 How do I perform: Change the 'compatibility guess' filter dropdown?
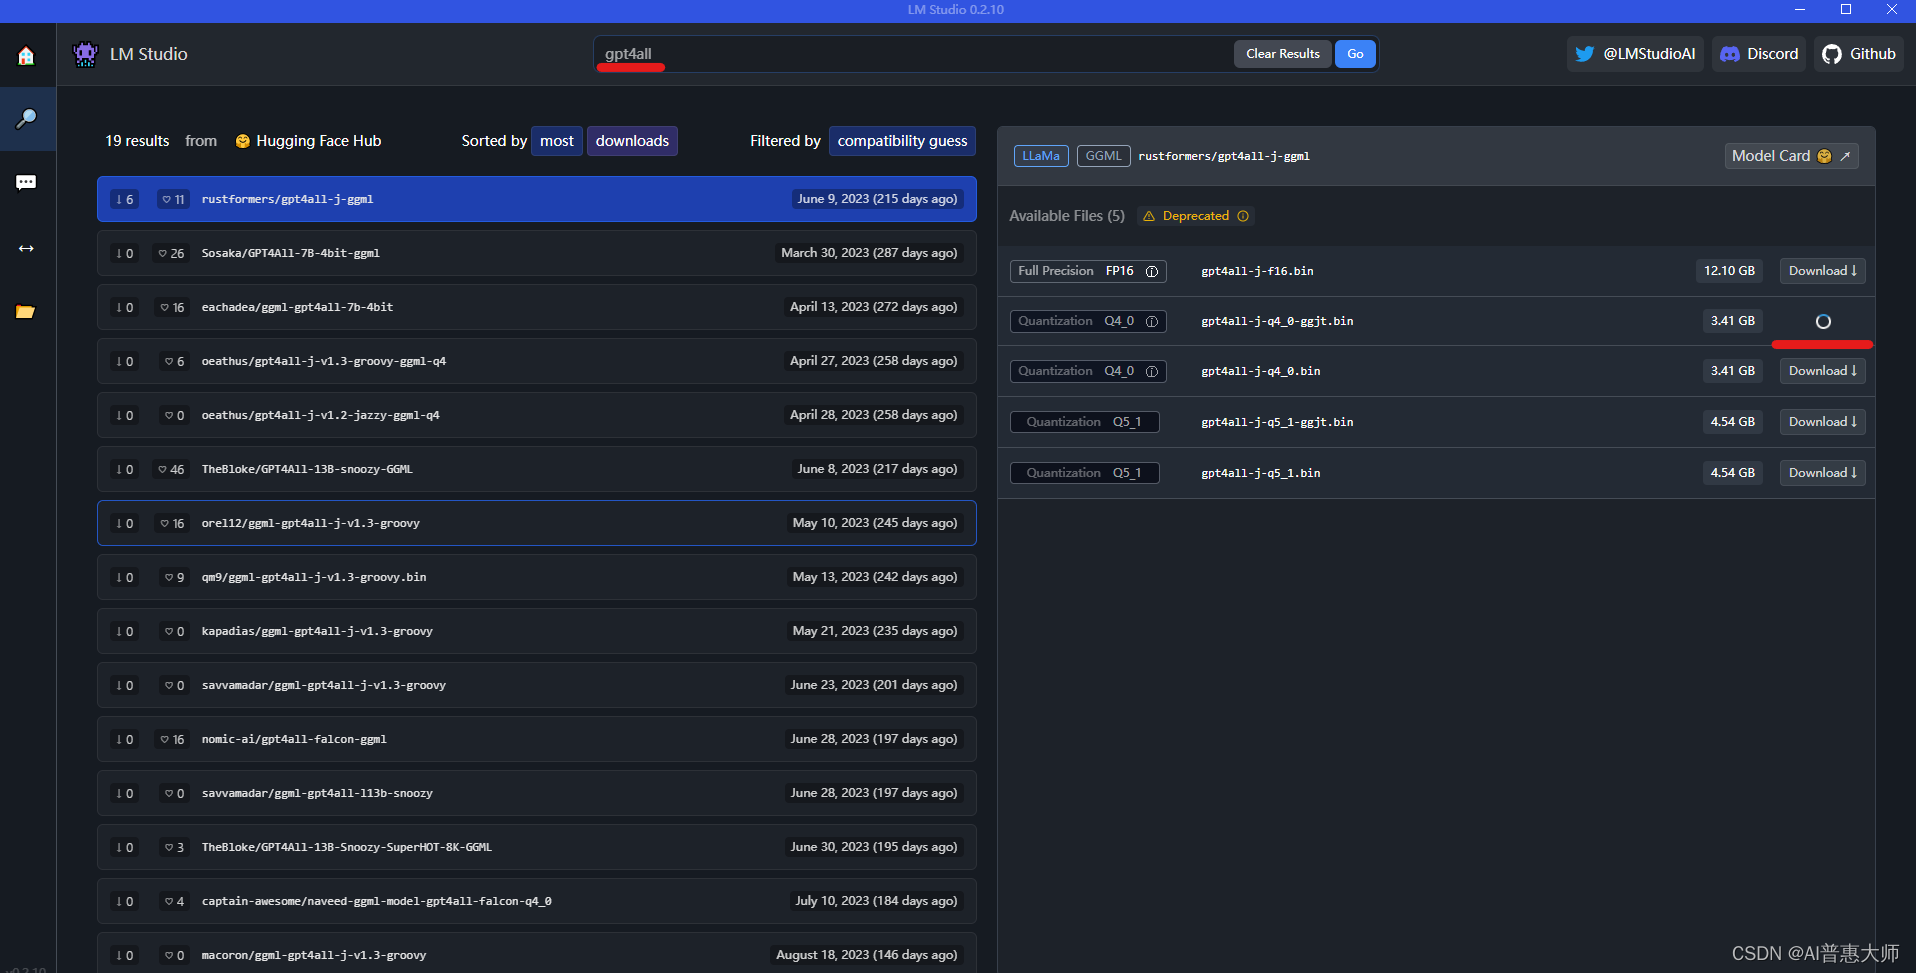(x=902, y=141)
